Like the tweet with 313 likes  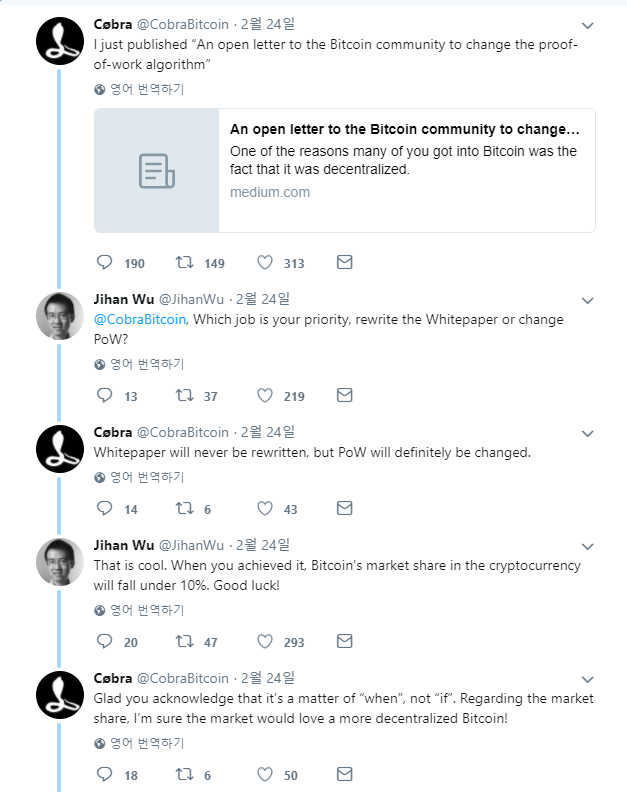265,263
